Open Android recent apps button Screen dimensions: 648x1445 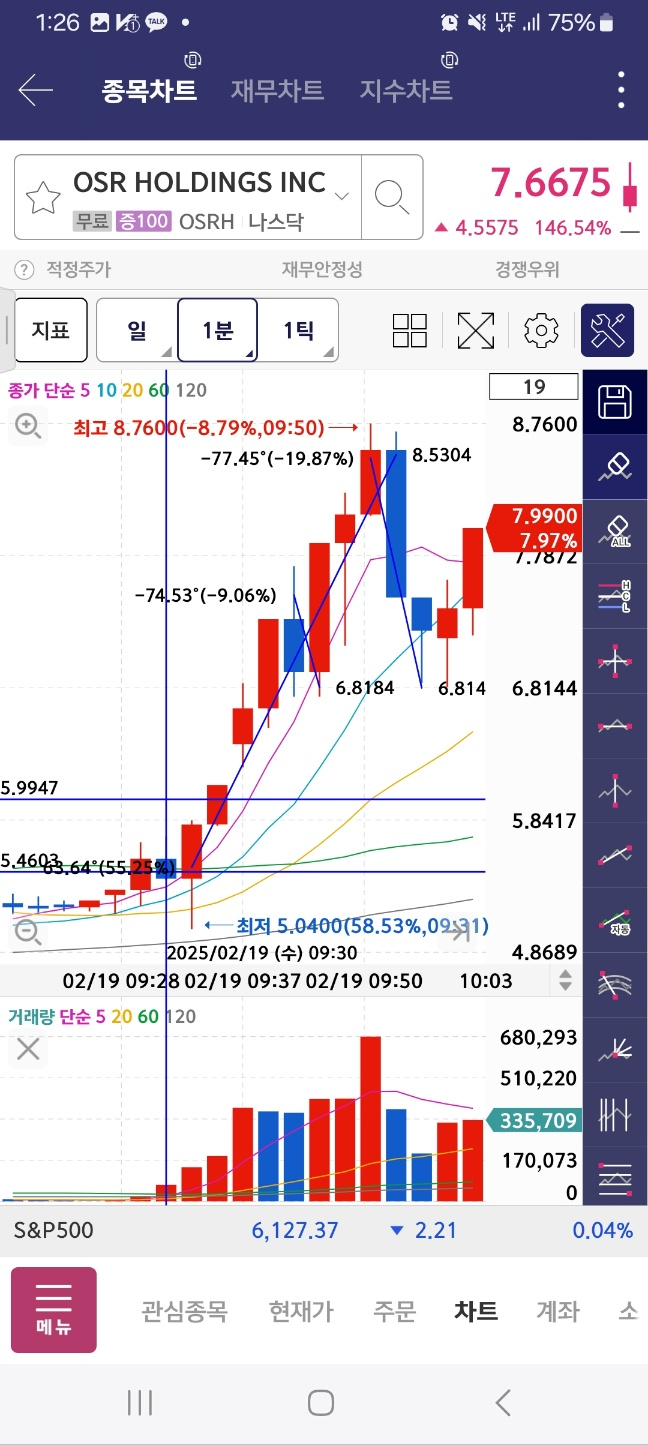pyautogui.click(x=140, y=1403)
